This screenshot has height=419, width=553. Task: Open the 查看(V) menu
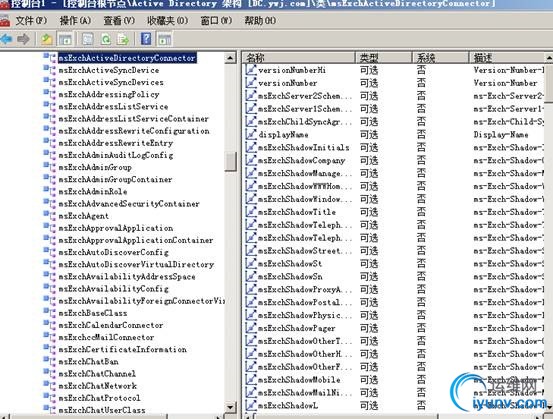(119, 21)
